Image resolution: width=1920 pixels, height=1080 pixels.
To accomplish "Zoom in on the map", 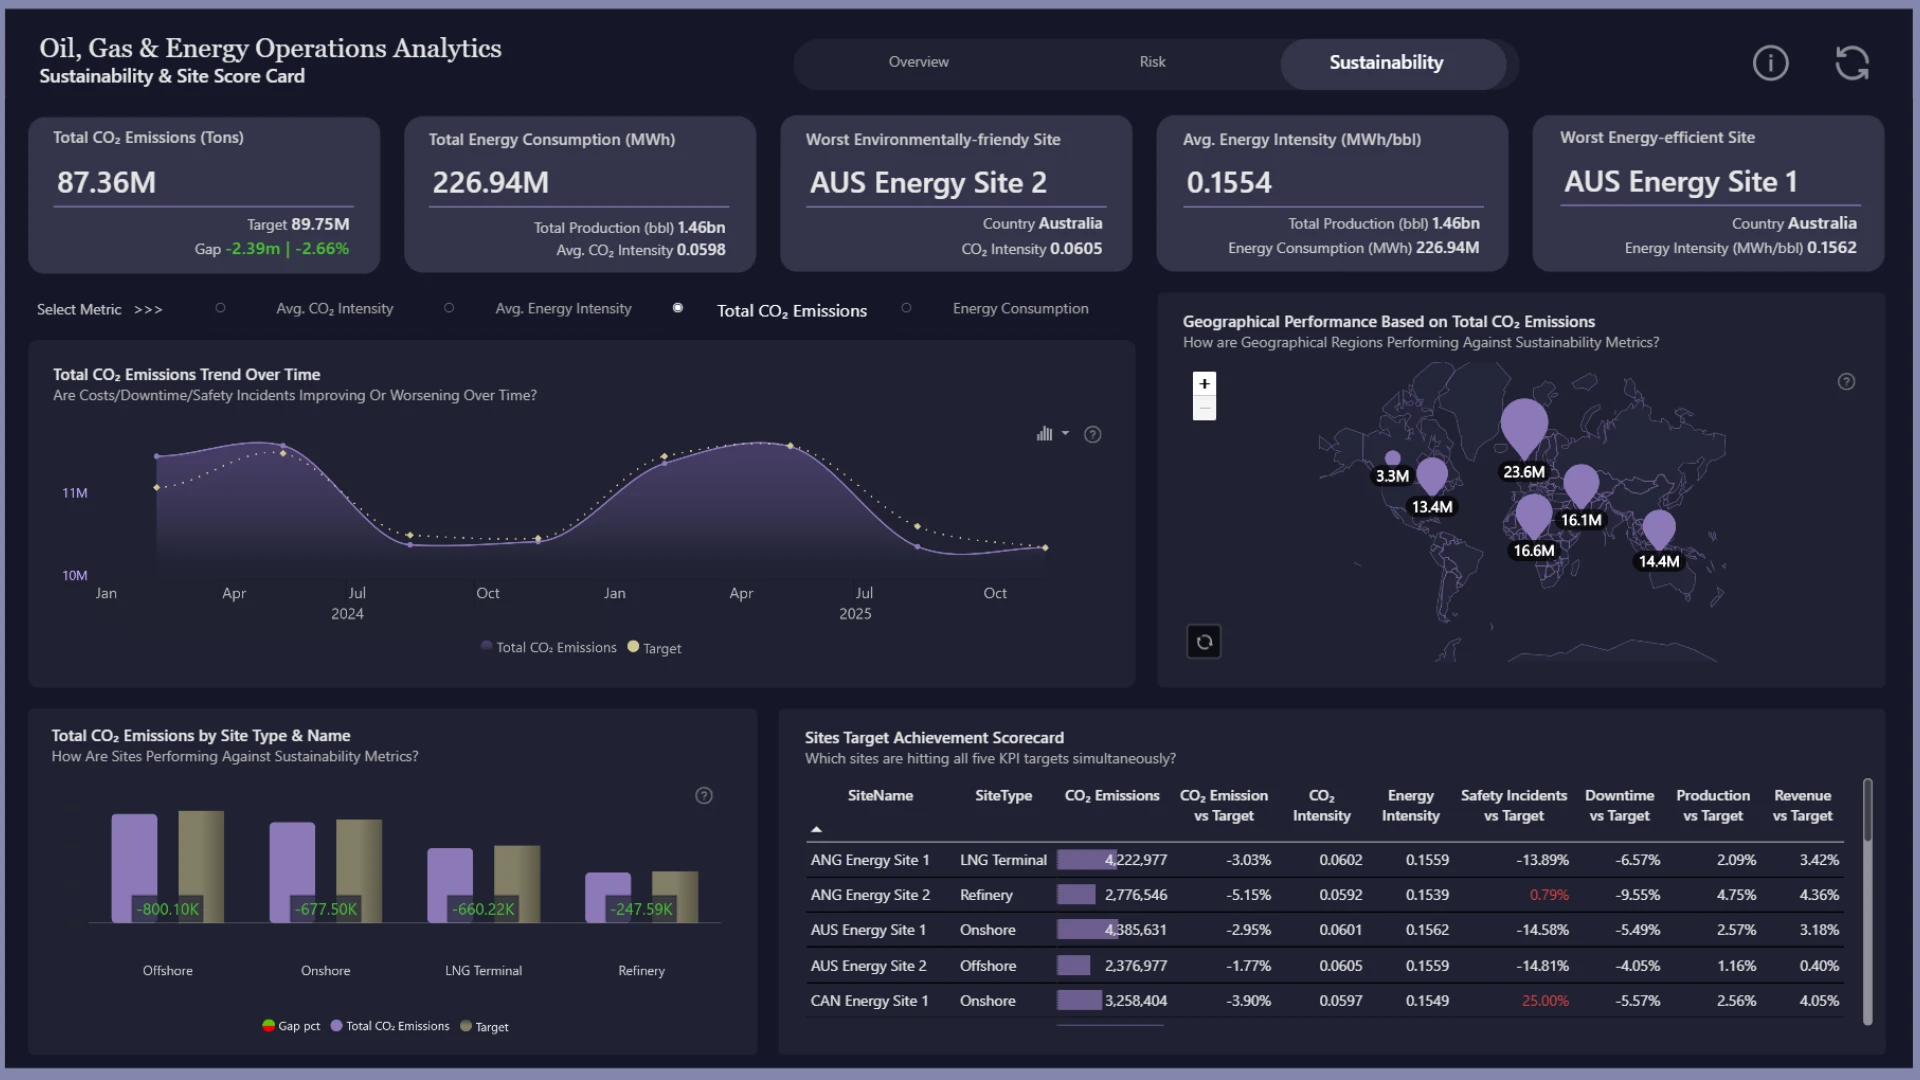I will pos(1204,384).
